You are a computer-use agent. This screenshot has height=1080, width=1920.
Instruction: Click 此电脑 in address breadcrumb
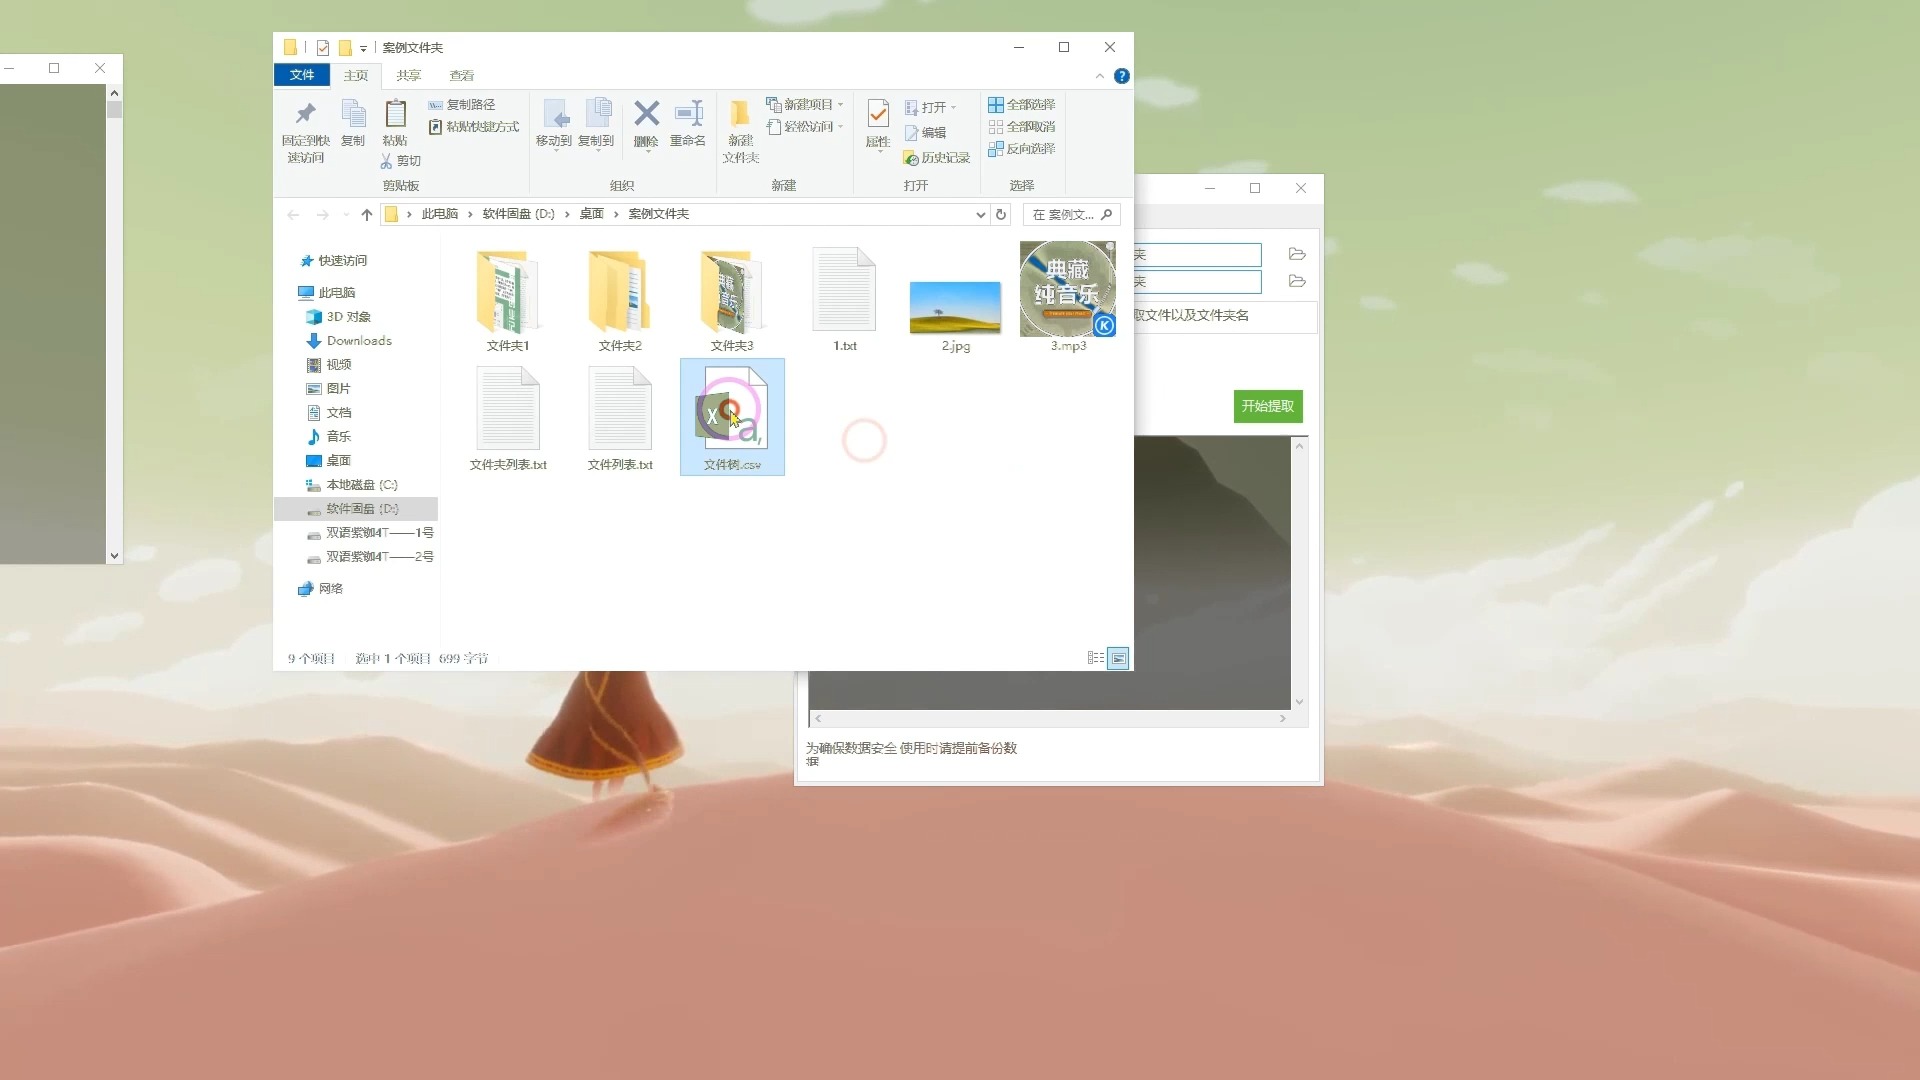[440, 214]
